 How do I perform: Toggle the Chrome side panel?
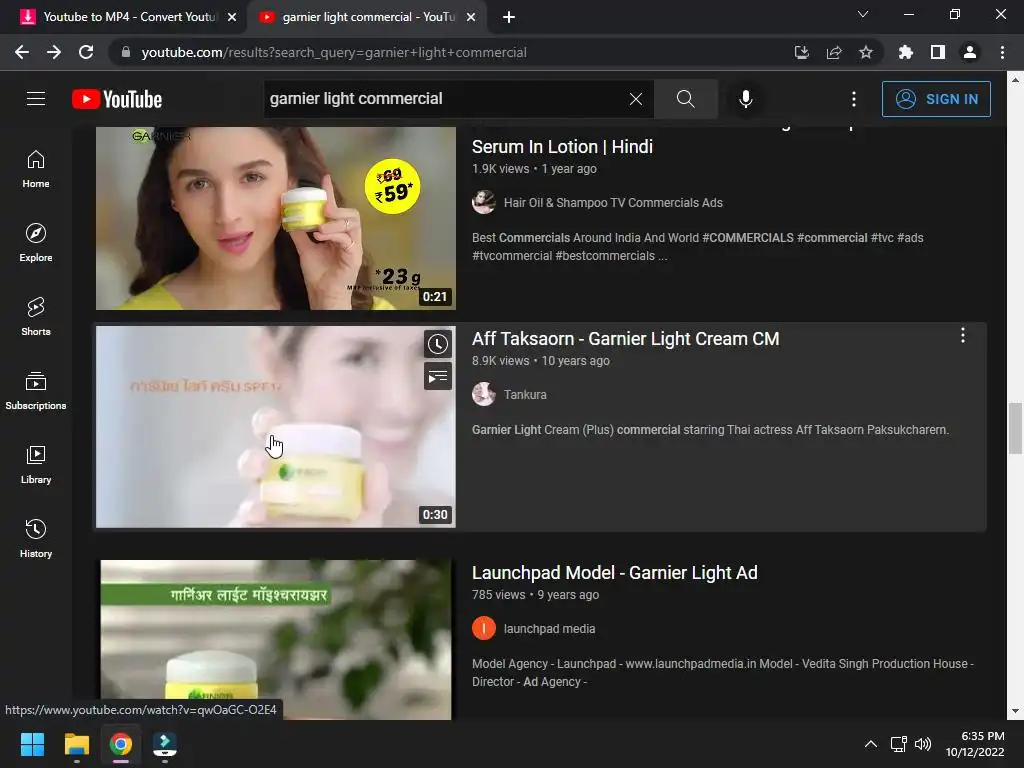pos(937,52)
